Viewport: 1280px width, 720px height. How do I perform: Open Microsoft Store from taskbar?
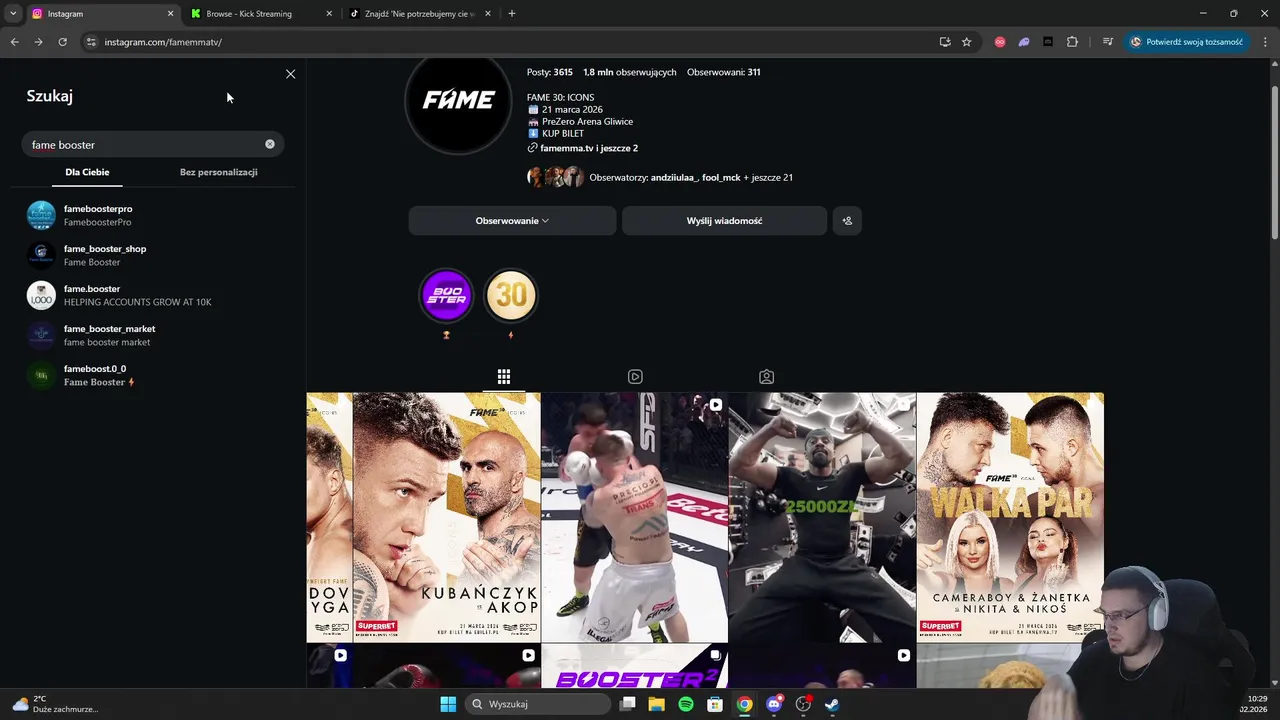point(715,704)
